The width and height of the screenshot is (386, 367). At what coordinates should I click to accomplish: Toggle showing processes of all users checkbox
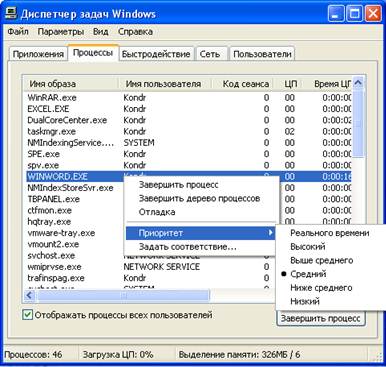coord(27,315)
